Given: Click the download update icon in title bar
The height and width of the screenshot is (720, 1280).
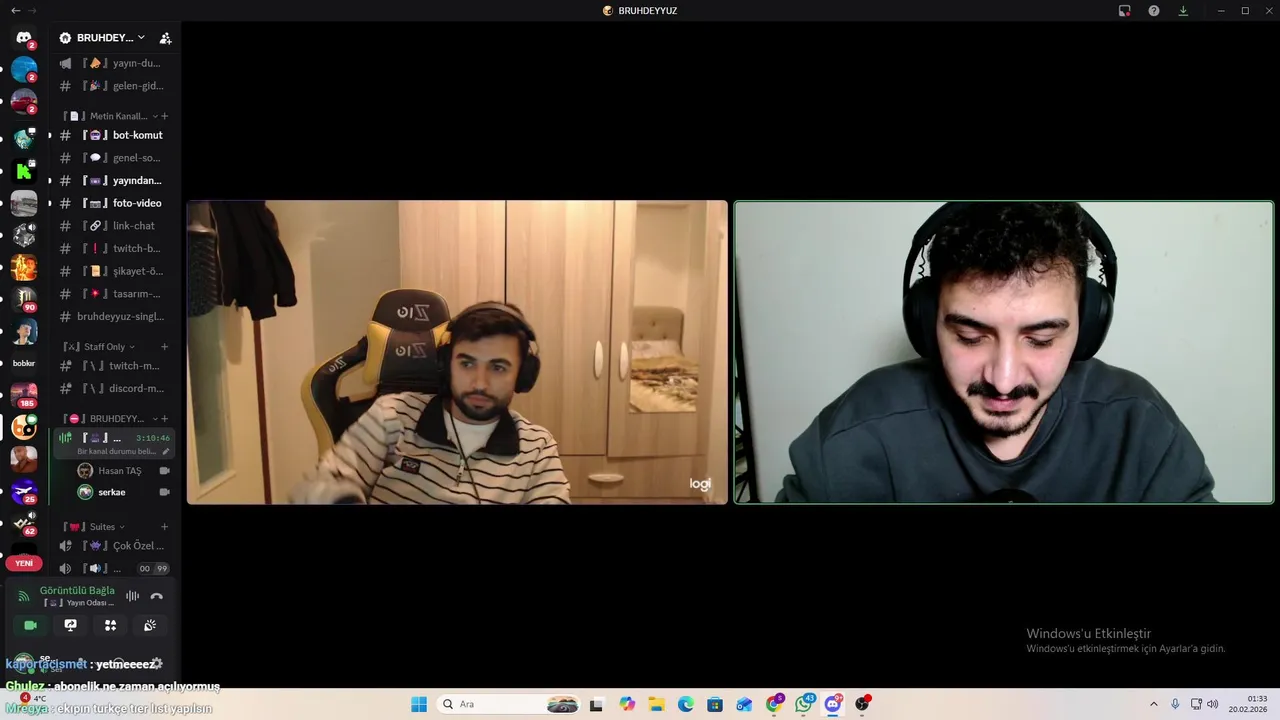Looking at the screenshot, I should pos(1183,10).
